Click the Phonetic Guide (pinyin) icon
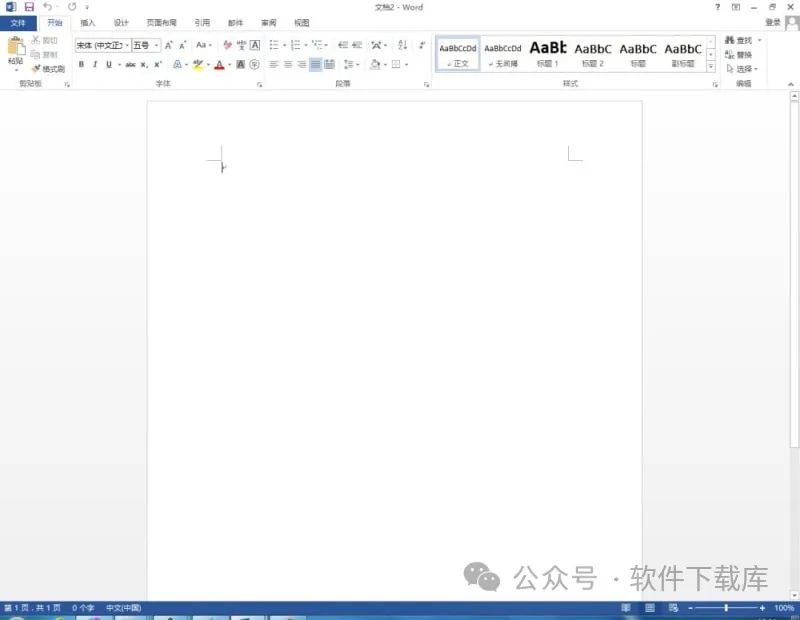 click(x=241, y=45)
